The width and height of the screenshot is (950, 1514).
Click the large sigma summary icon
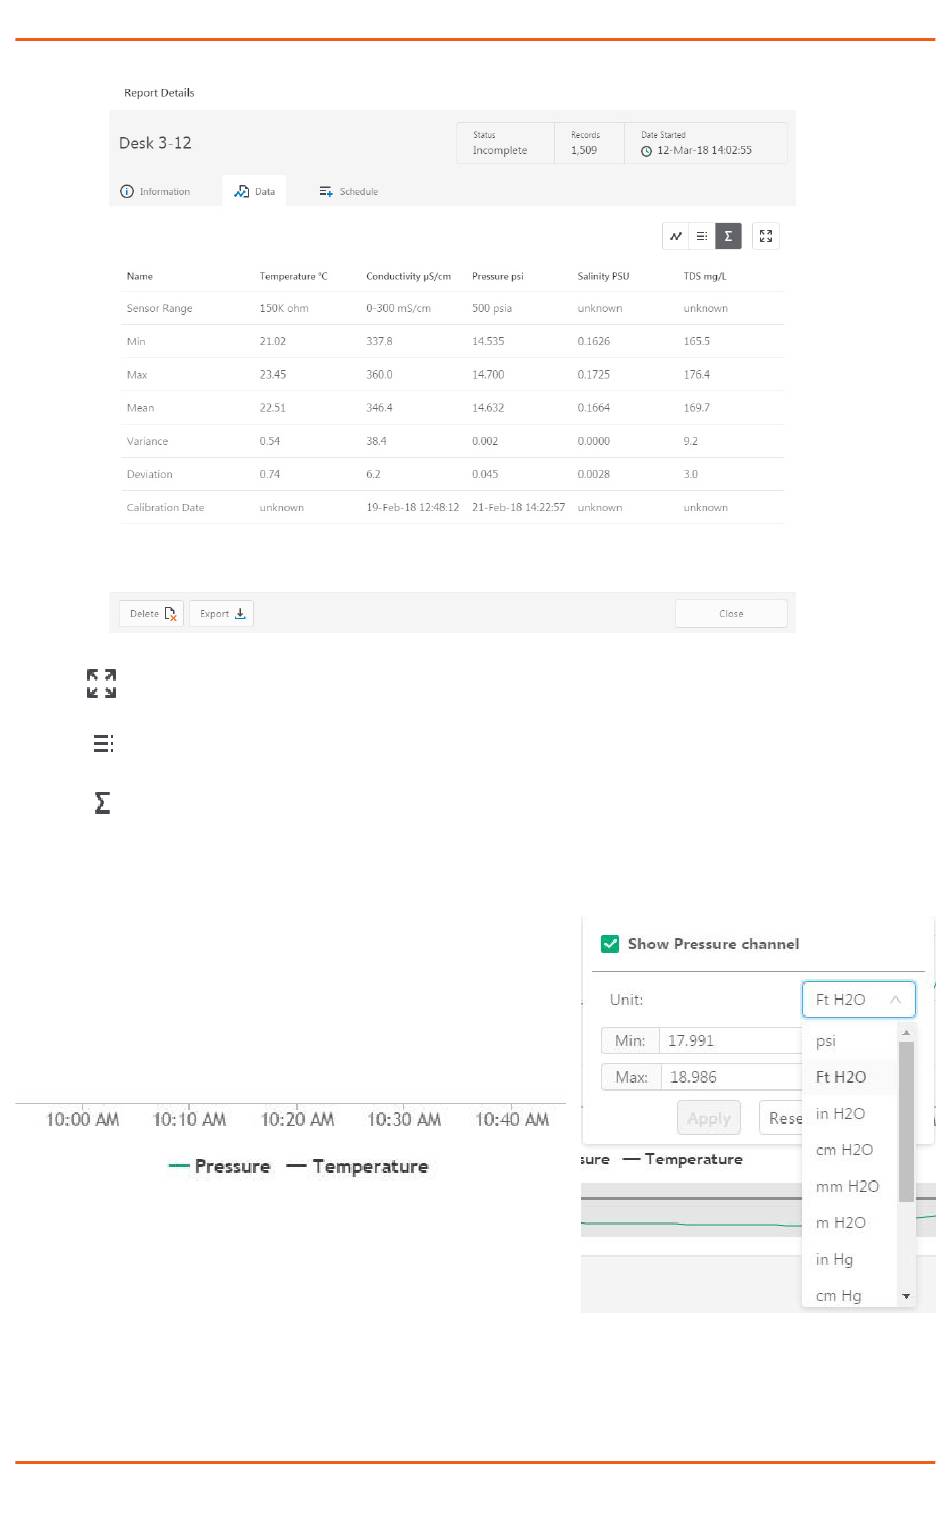coord(102,802)
